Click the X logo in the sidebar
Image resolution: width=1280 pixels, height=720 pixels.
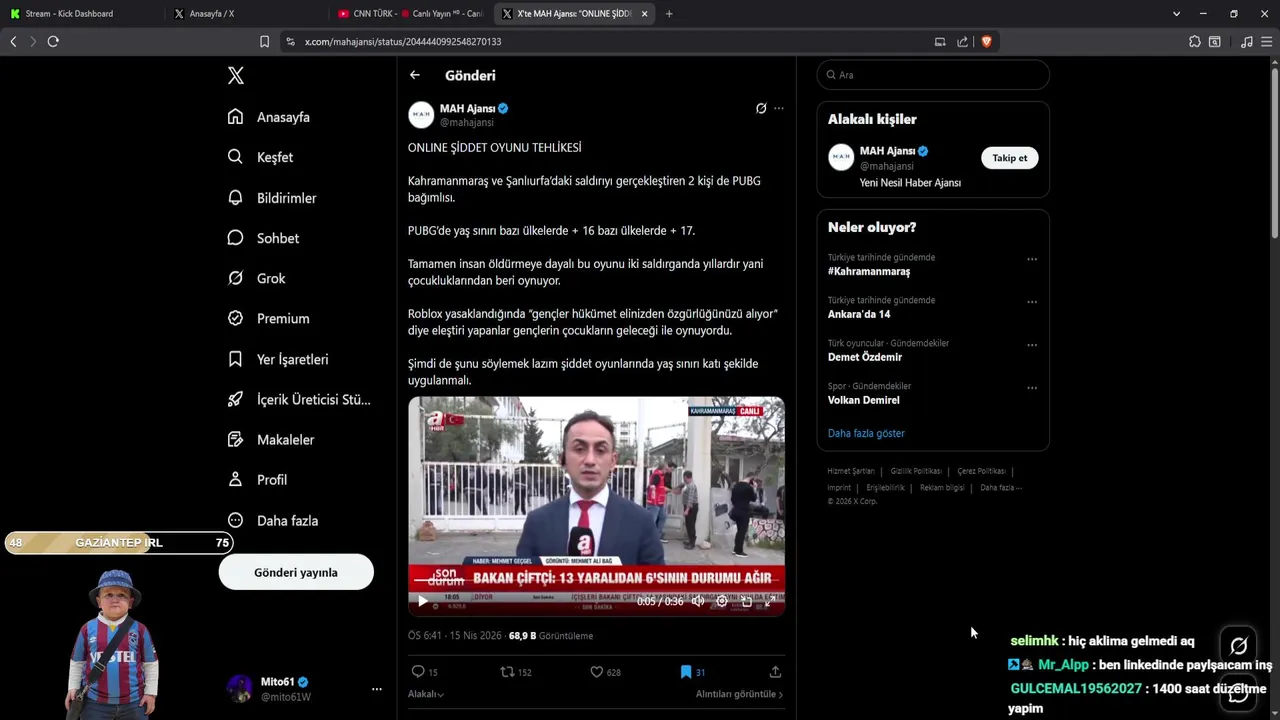[235, 75]
